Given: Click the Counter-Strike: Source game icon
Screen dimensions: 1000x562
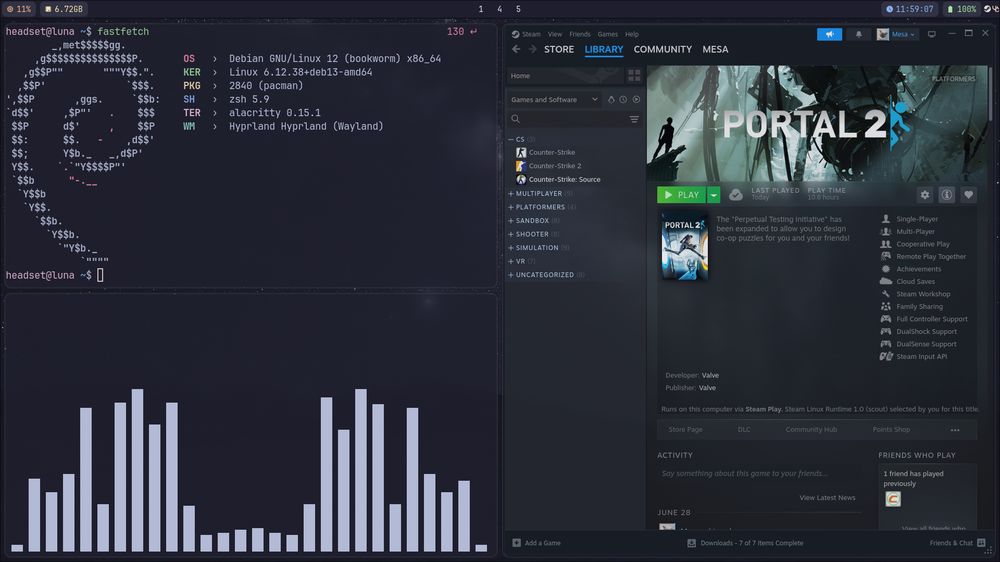Looking at the screenshot, I should tap(521, 180).
